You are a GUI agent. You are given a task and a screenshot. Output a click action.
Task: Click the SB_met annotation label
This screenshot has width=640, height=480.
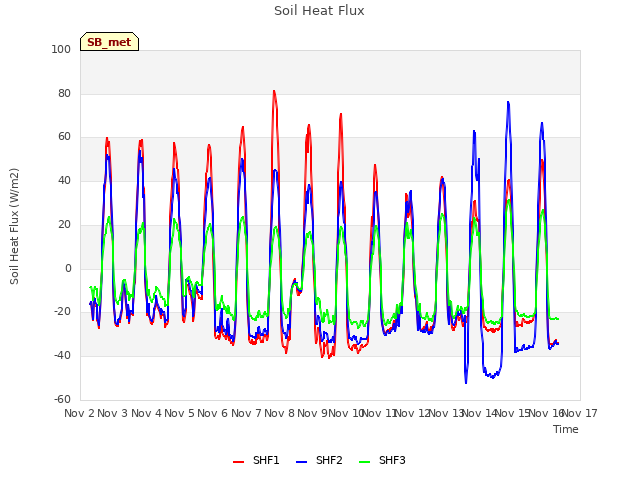coord(109,42)
